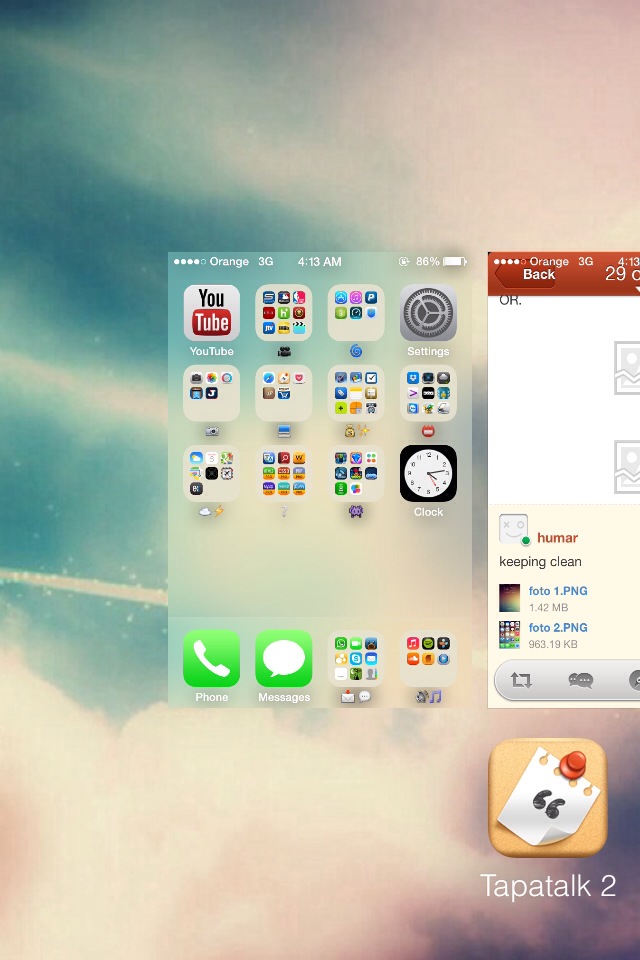Select the foto 1.PNG thumbnail preview
This screenshot has height=960, width=640.
(510, 598)
